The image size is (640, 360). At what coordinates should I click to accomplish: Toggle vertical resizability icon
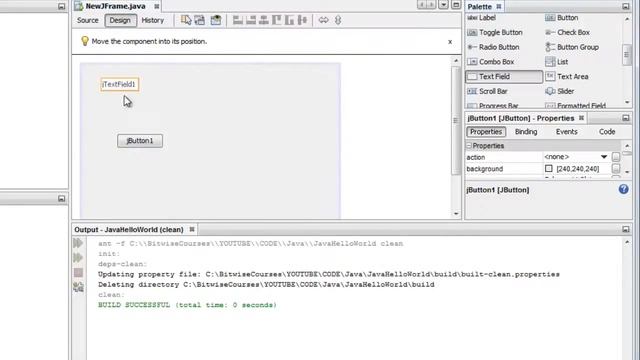coord(338,20)
